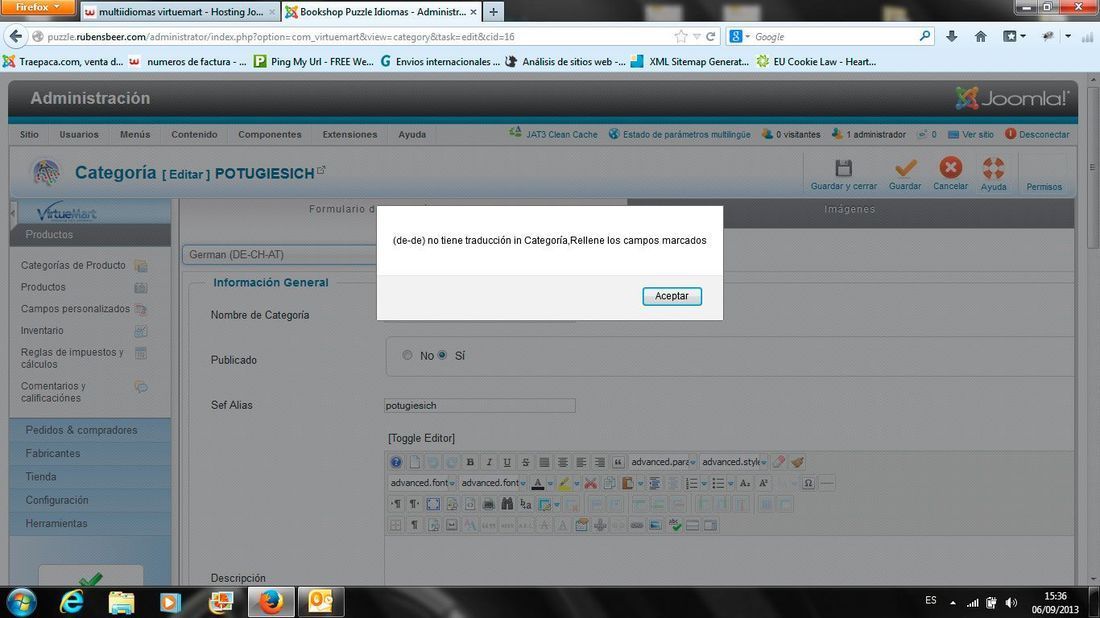Open the numbered list style arrow
The height and width of the screenshot is (618, 1100).
704,483
